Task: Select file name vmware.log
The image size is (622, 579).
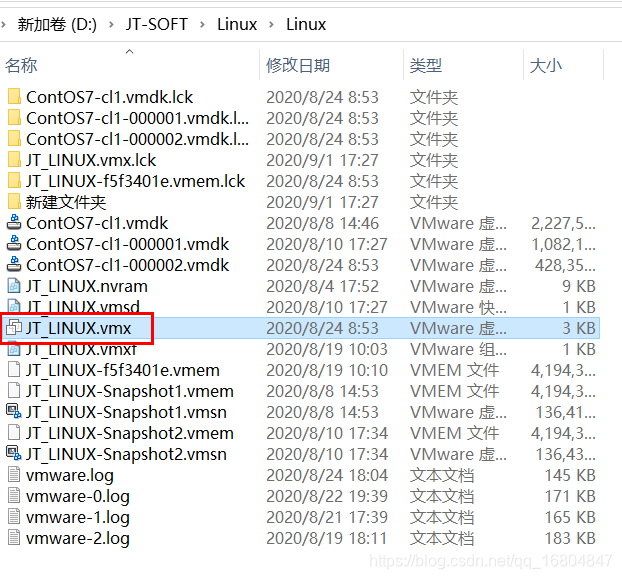Action: [70, 475]
